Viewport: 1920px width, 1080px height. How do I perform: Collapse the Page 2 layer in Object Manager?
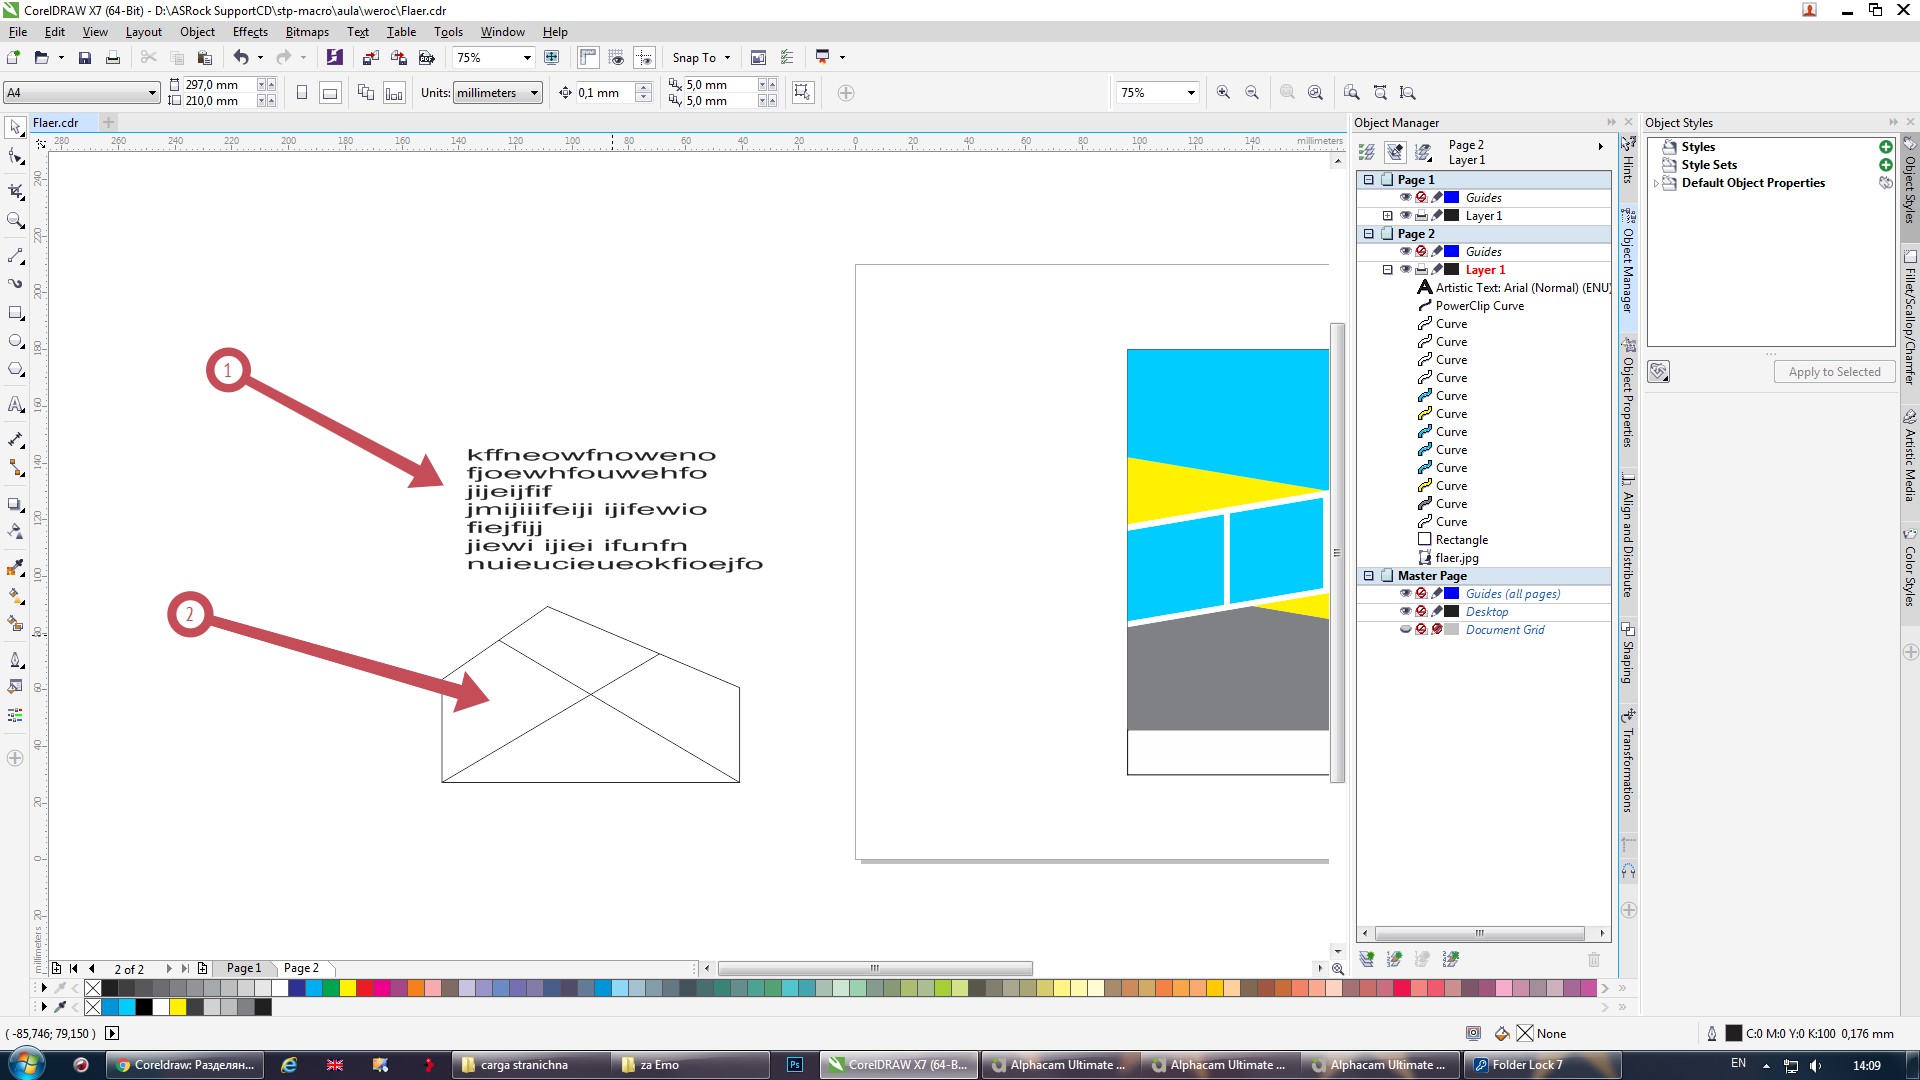1369,233
